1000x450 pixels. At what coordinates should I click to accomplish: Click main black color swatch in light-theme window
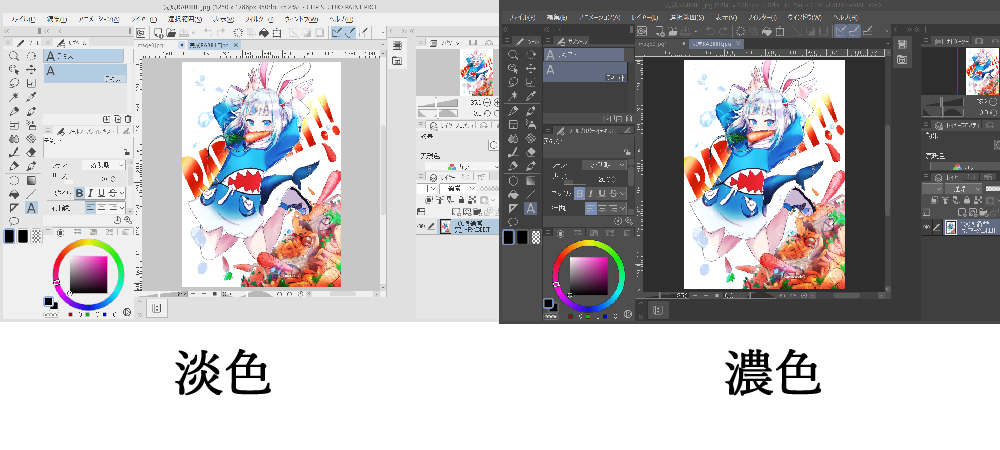pos(9,236)
